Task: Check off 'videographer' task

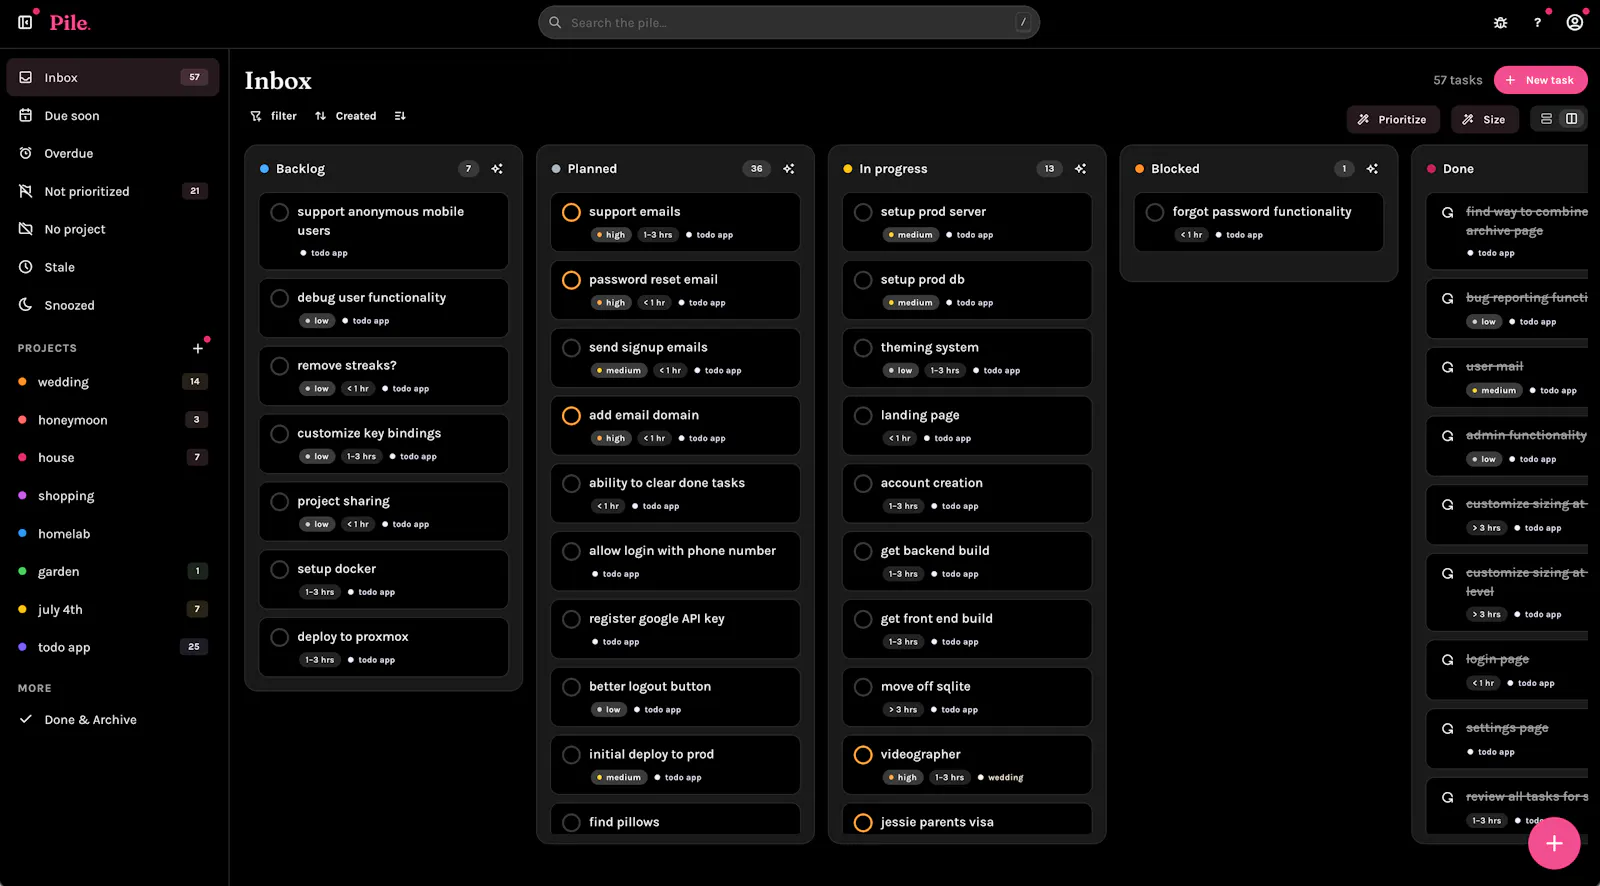Action: pyautogui.click(x=863, y=755)
